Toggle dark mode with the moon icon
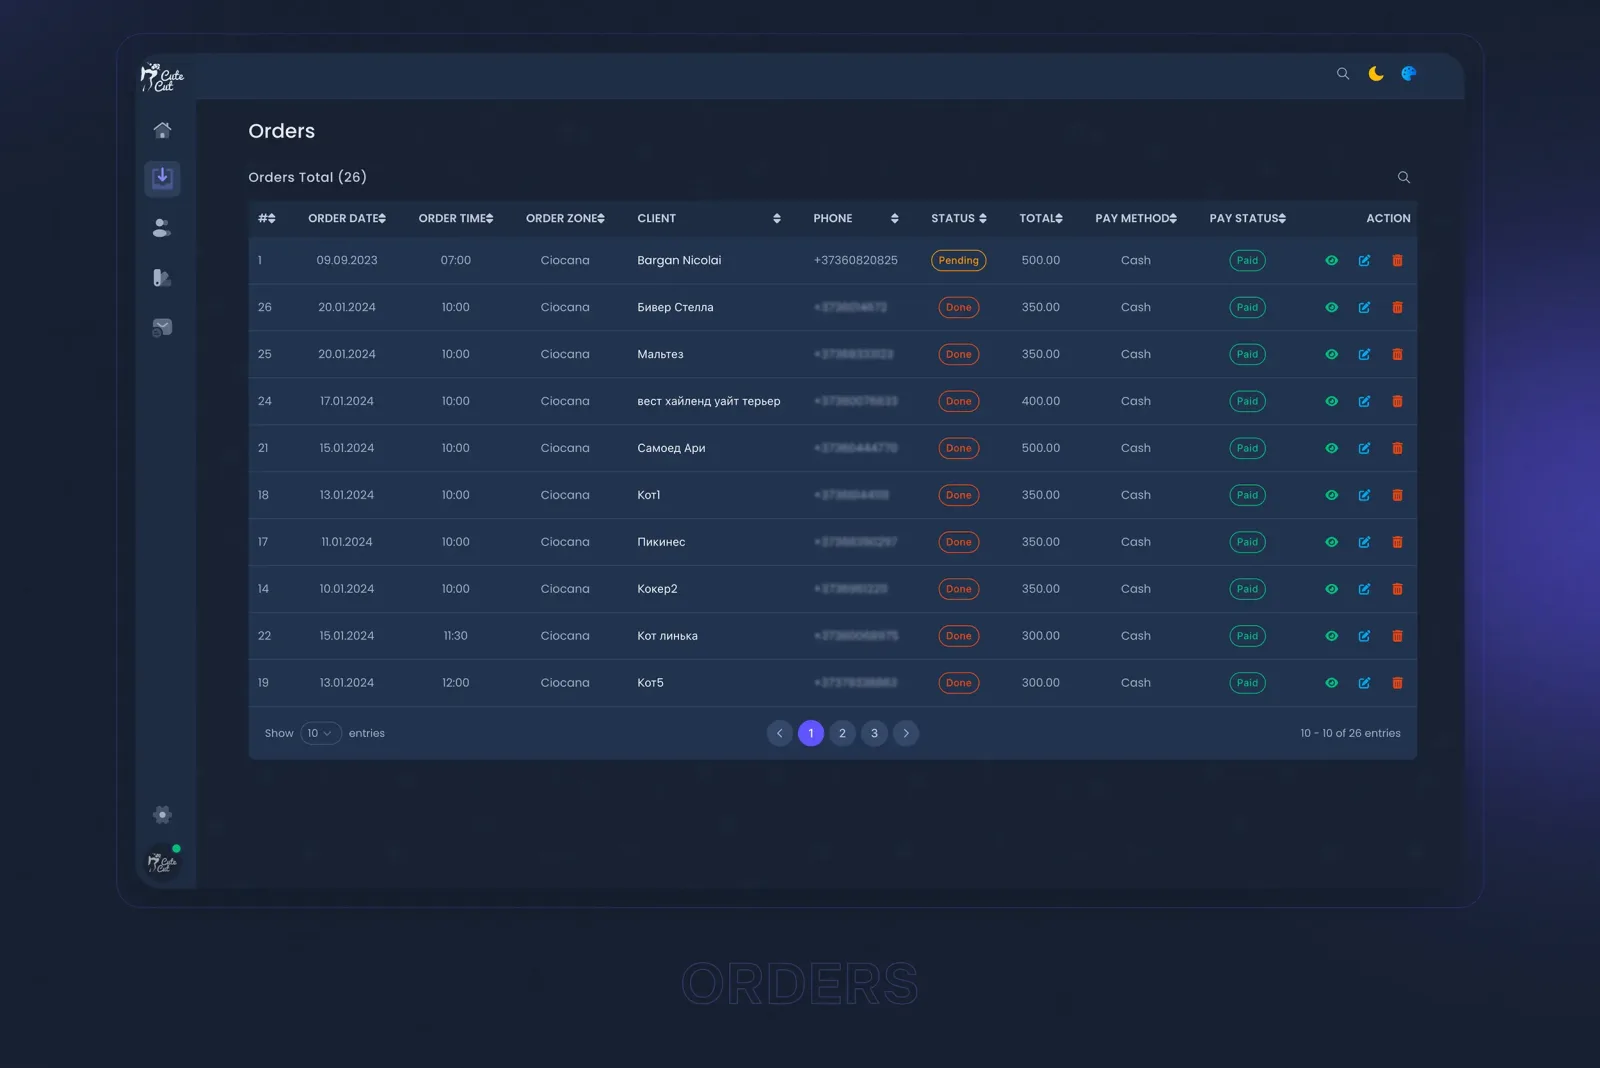Screen dimensions: 1600x1068 tap(1376, 73)
